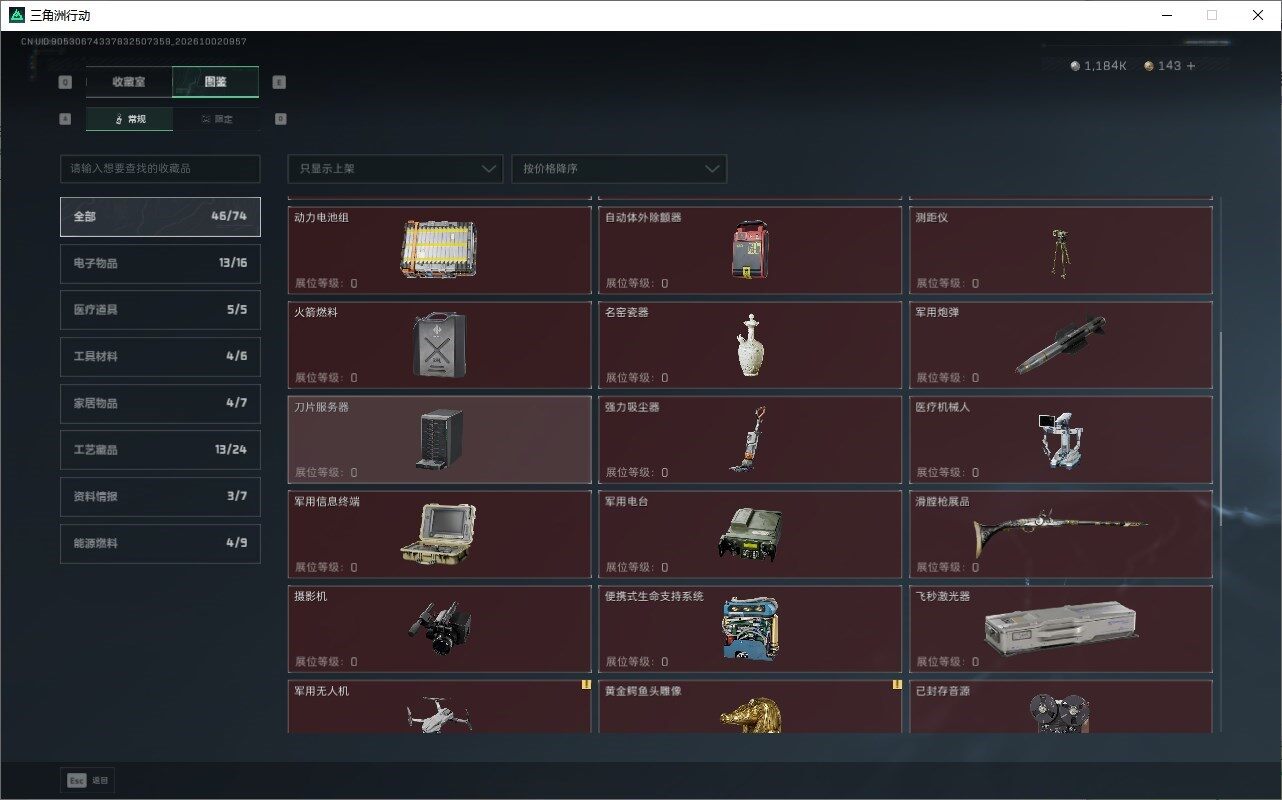Click the 军用炮弹 military shell icon
Image resolution: width=1282 pixels, height=800 pixels.
1061,345
